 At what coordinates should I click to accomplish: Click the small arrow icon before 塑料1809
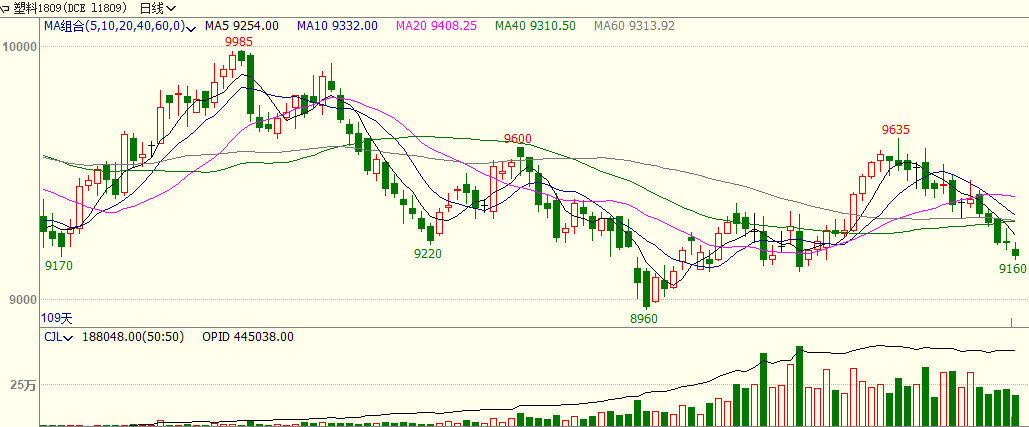pos(6,7)
